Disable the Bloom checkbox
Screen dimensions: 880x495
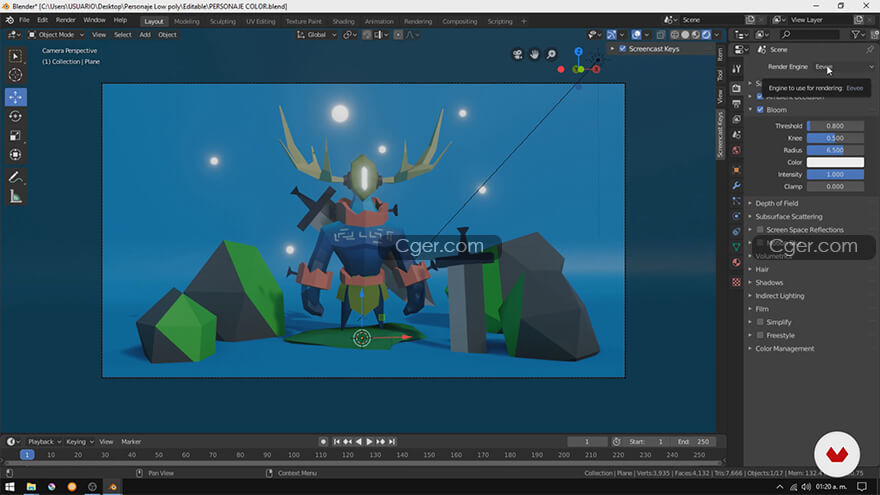760,109
